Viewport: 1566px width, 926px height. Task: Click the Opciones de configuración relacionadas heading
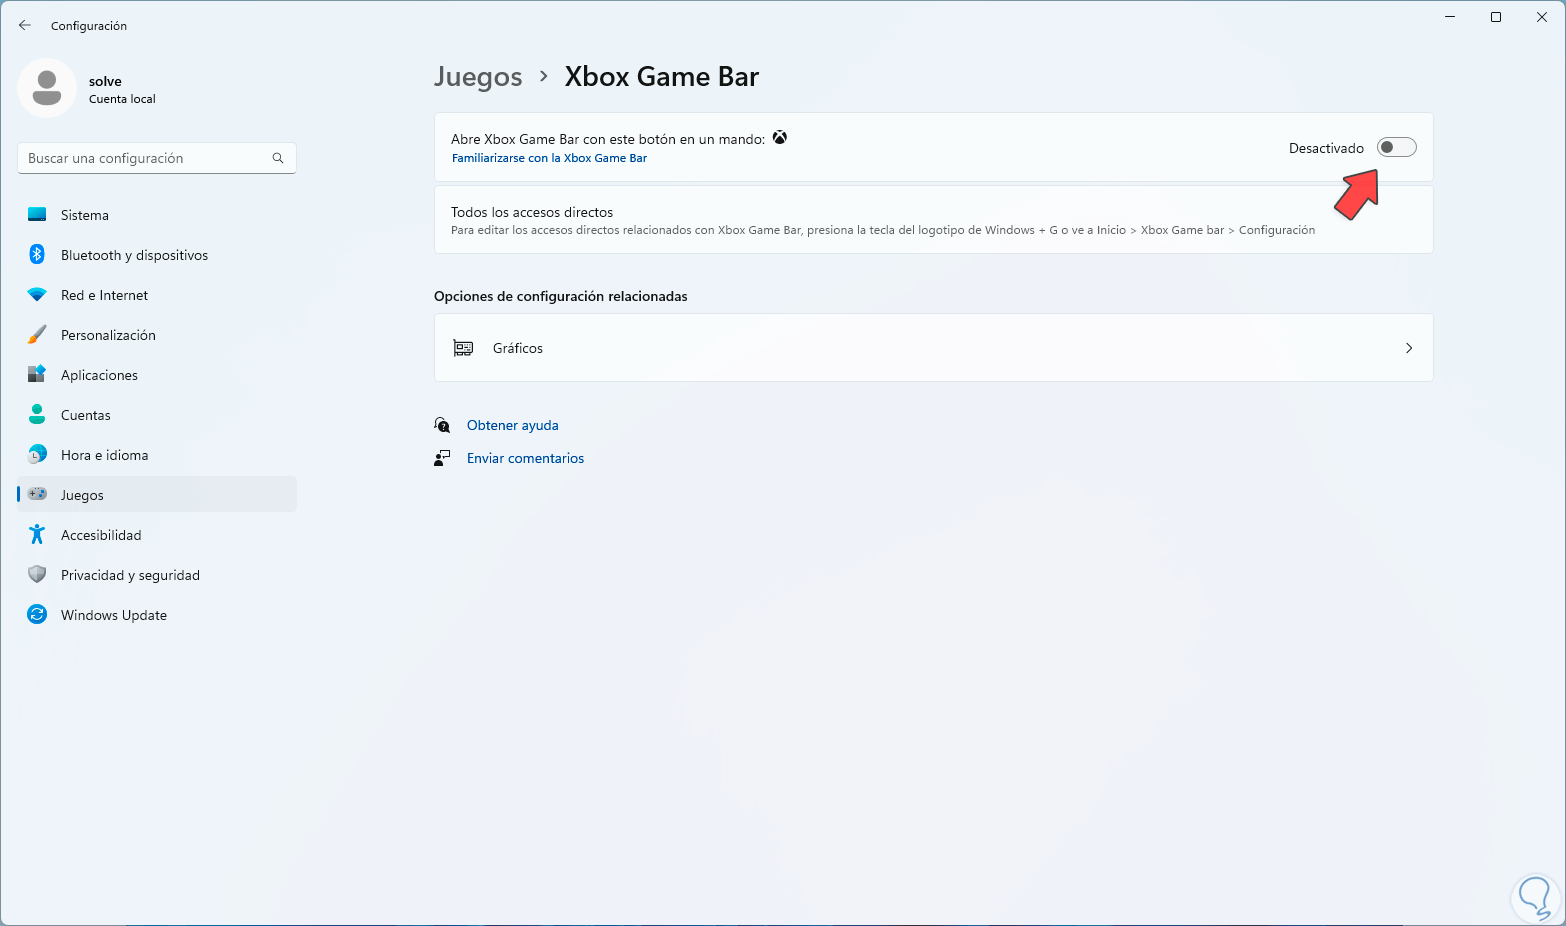pyautogui.click(x=561, y=296)
